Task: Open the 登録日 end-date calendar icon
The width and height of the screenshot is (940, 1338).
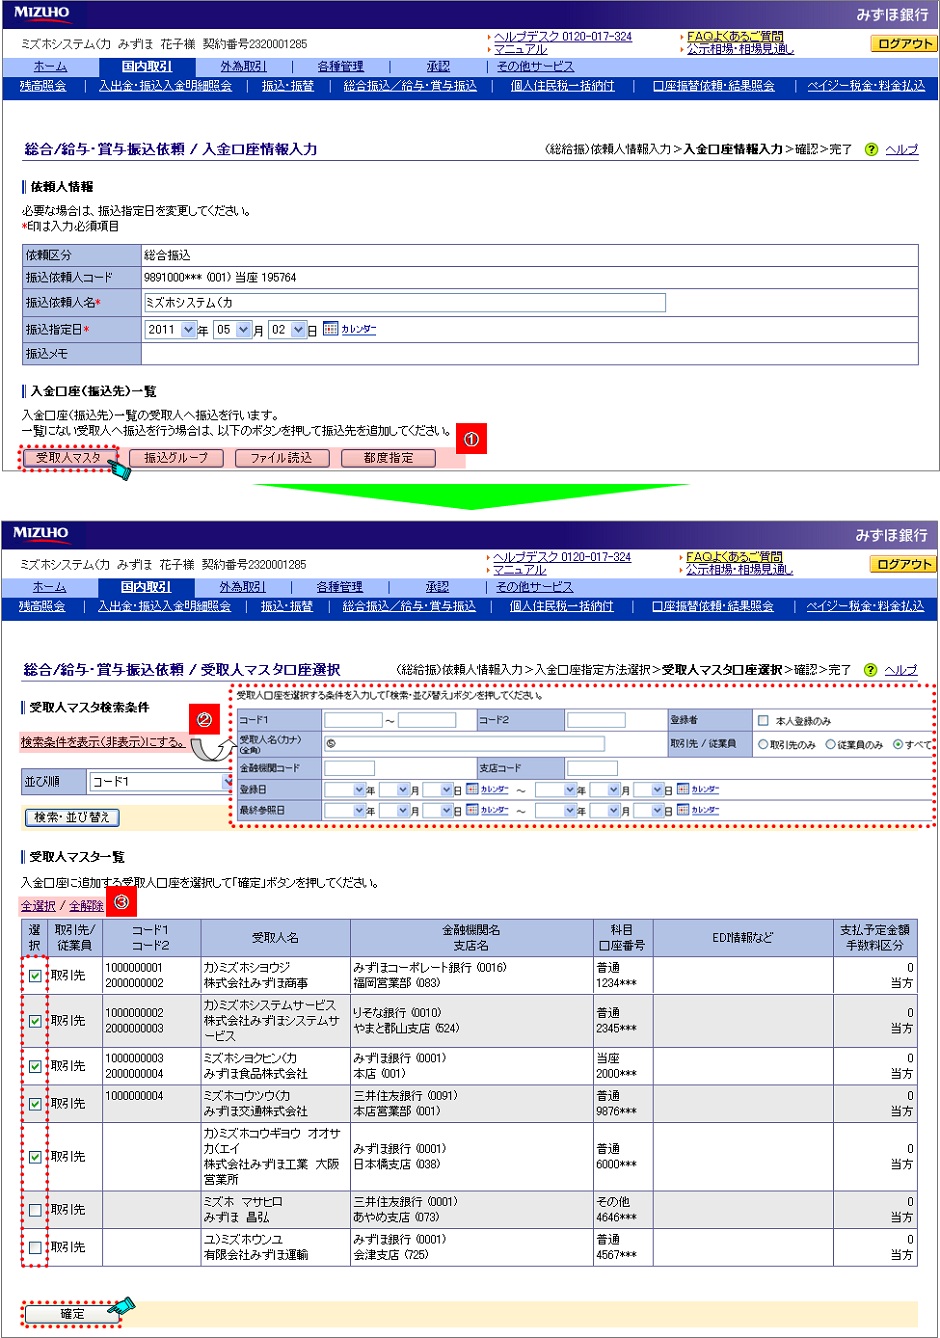Action: pyautogui.click(x=683, y=789)
